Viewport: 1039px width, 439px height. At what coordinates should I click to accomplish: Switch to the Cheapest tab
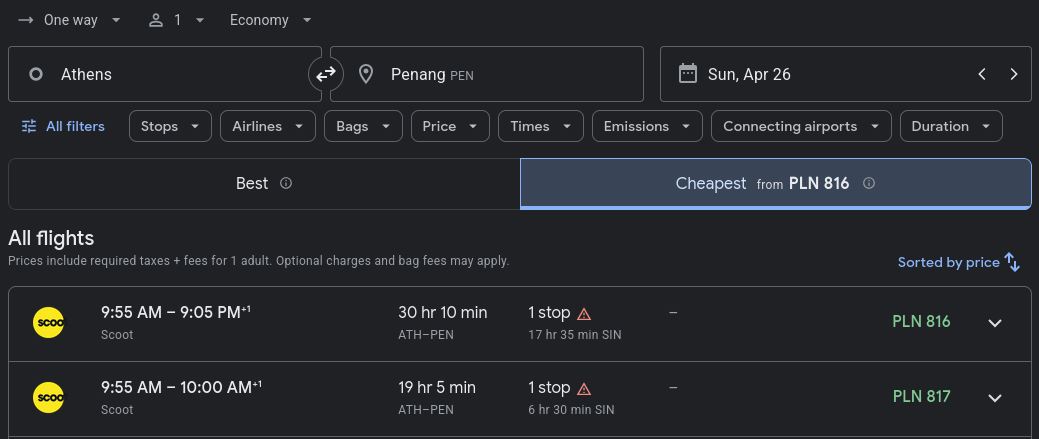(776, 183)
